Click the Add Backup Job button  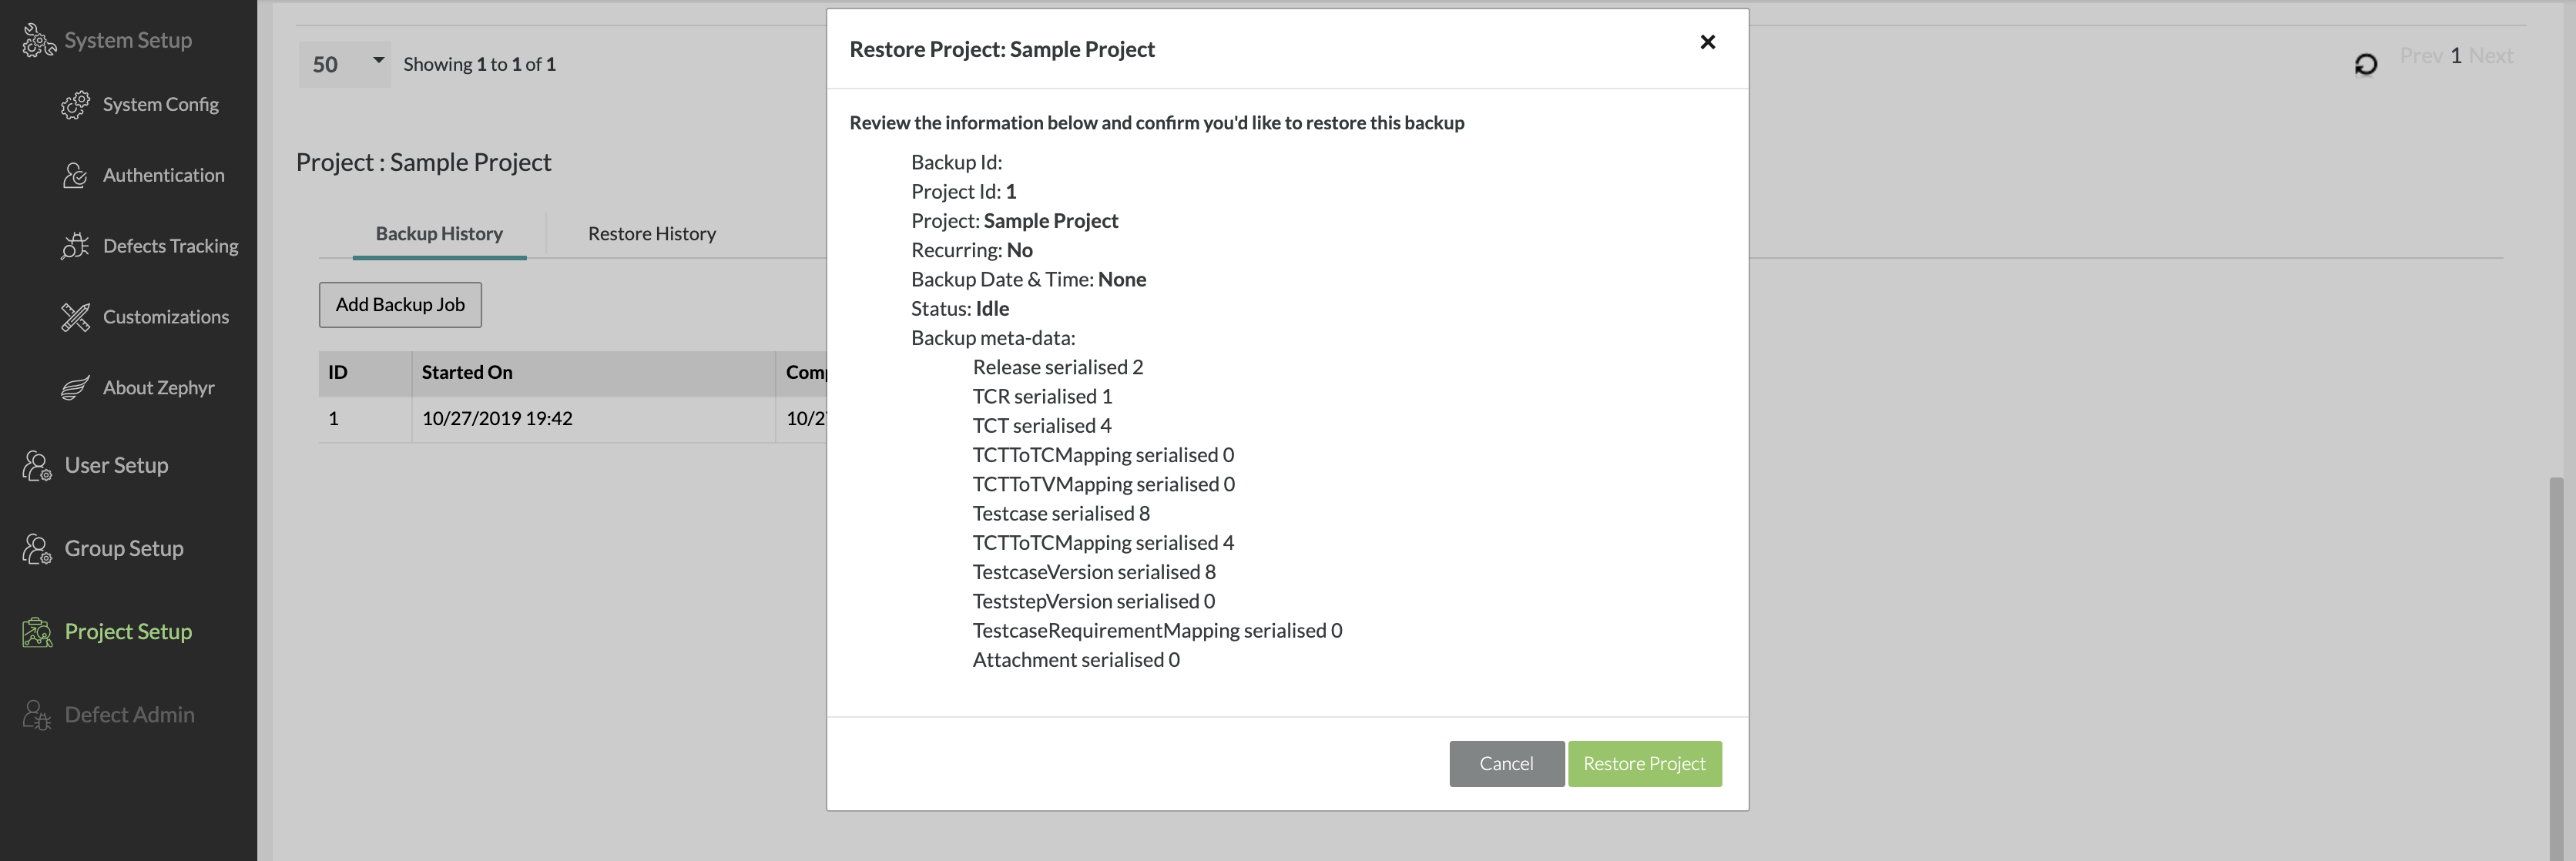(400, 305)
